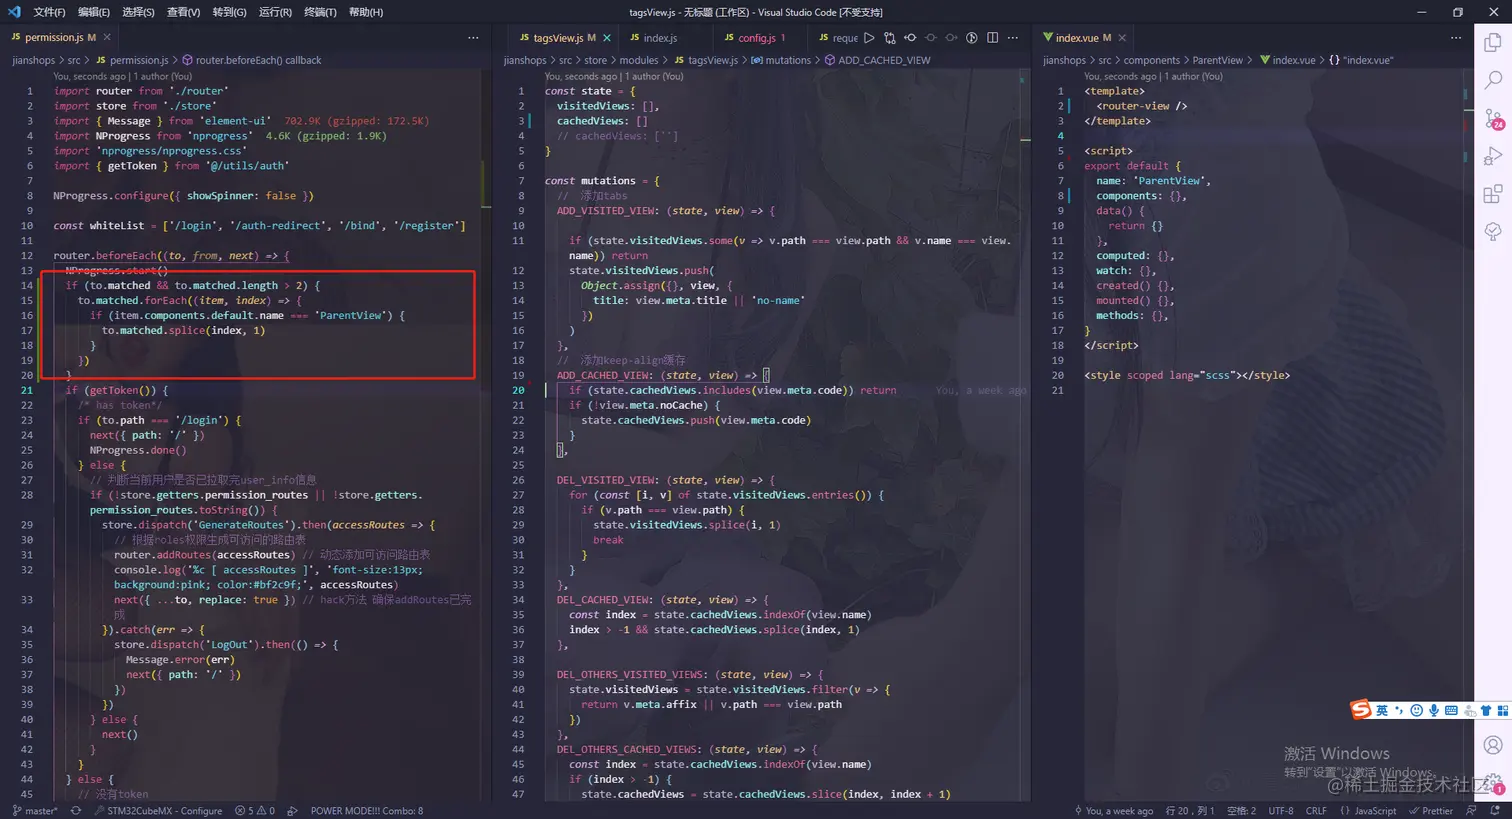This screenshot has width=1512, height=819.
Task: Click the VS Code logo in title bar
Action: [14, 12]
